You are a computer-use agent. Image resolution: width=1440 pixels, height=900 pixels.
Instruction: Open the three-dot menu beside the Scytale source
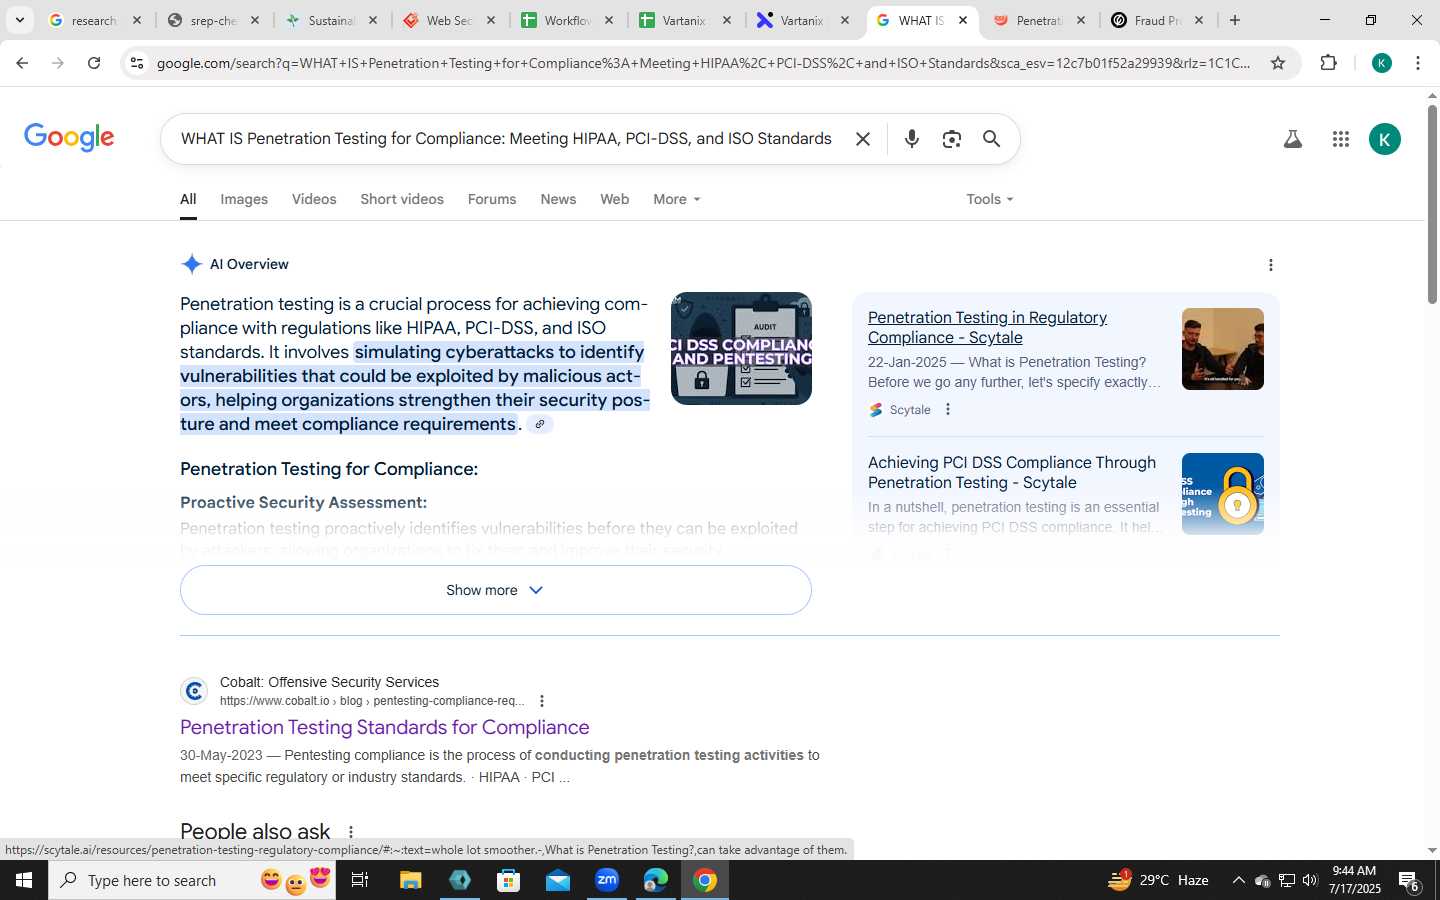[948, 409]
